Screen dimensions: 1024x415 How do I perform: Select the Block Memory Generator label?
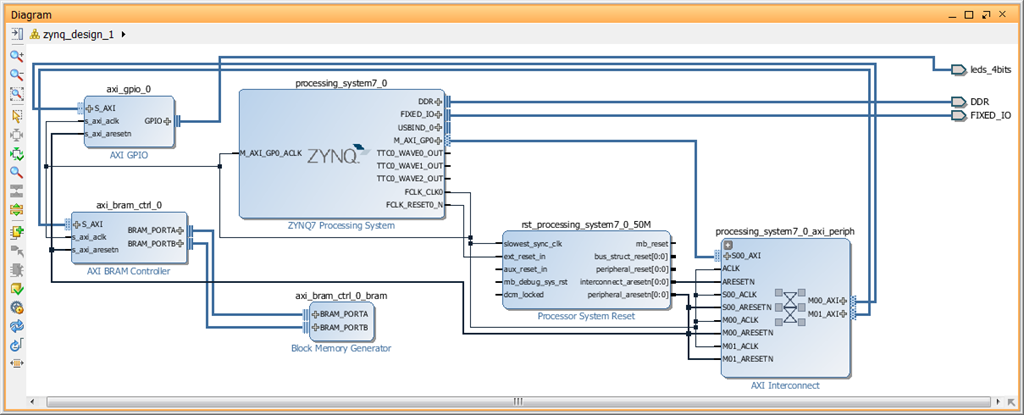pos(340,348)
